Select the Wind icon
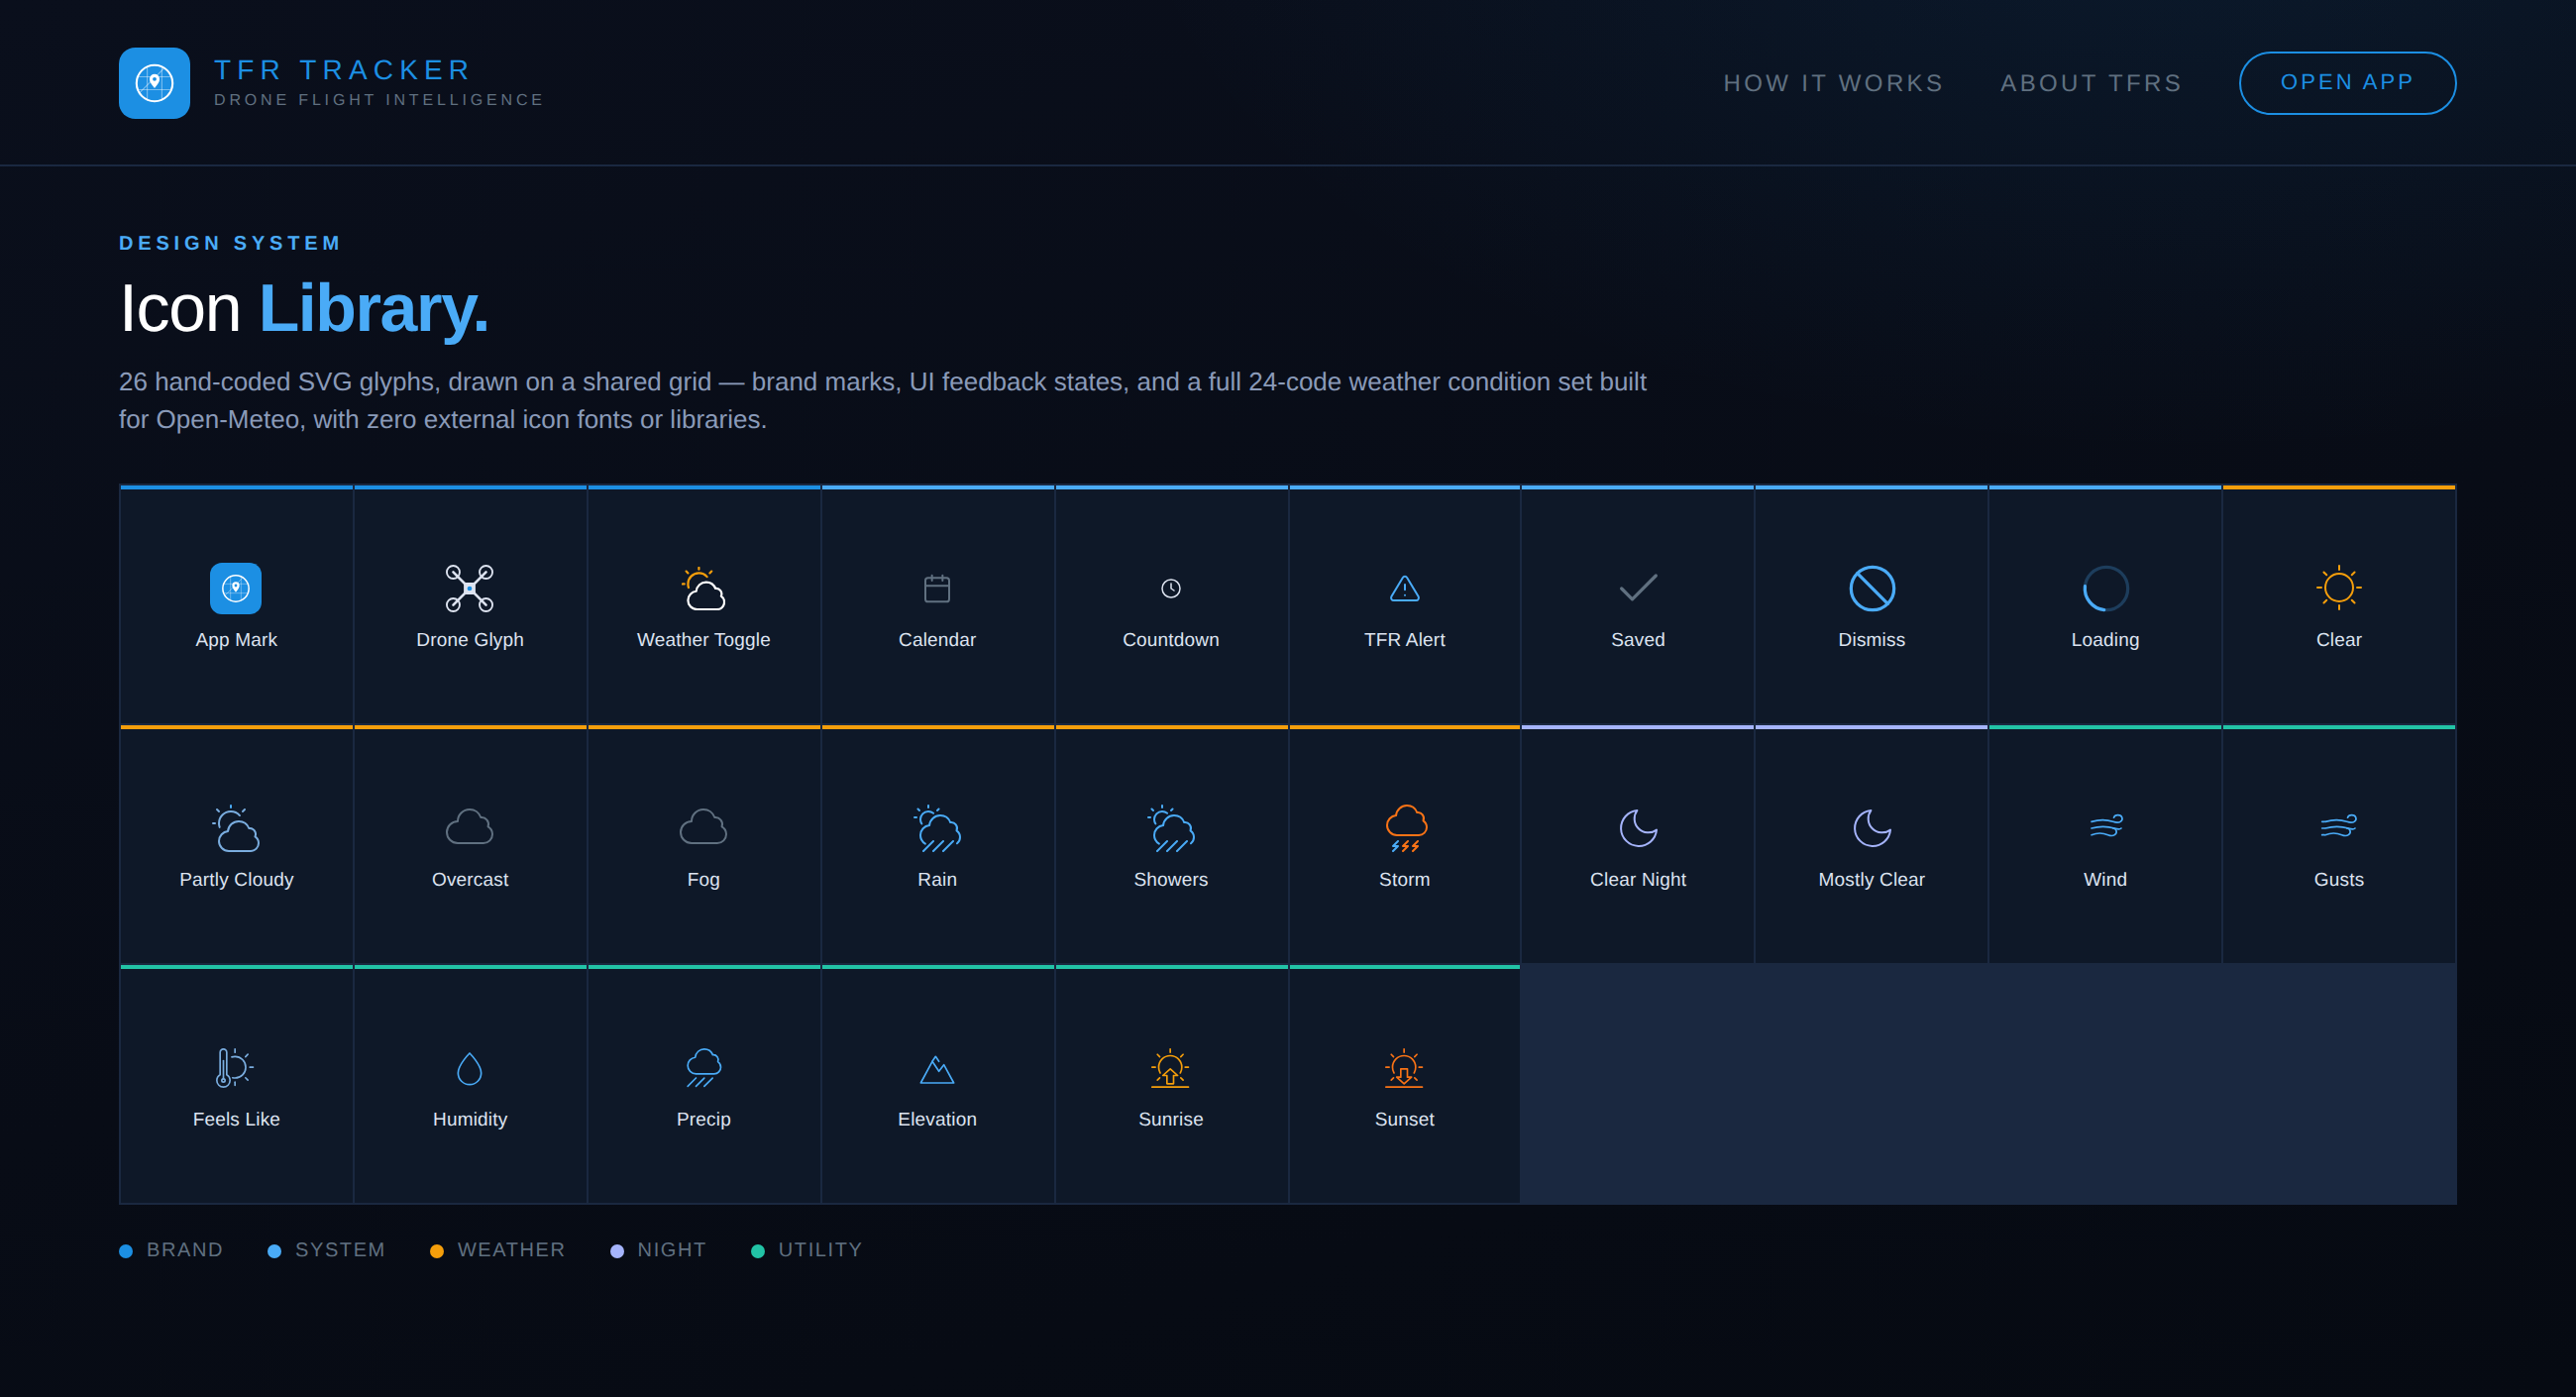Screen dimensions: 2576x1397 2105,826
